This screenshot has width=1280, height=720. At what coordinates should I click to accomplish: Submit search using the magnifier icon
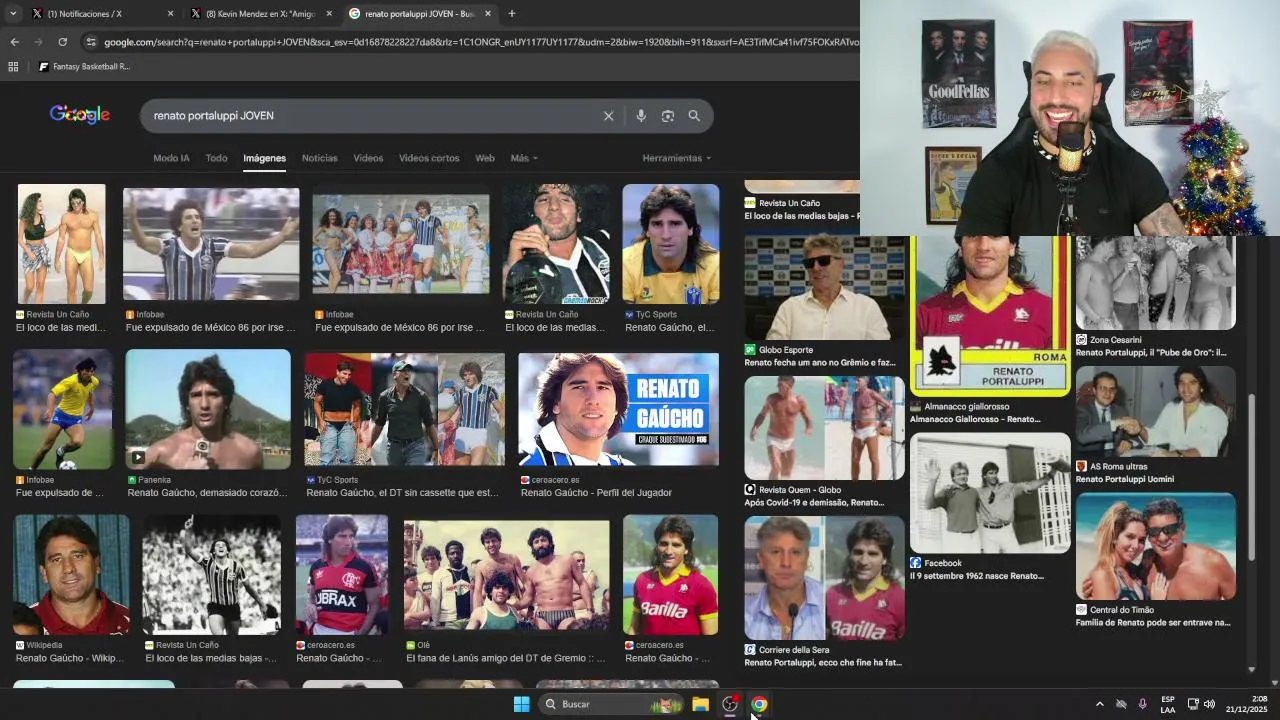pos(694,116)
